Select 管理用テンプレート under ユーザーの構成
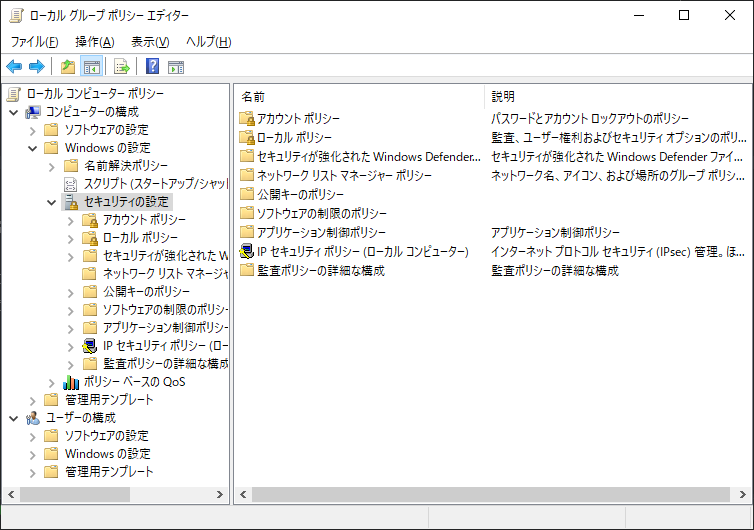Viewport: 754px width, 530px height. click(109, 472)
